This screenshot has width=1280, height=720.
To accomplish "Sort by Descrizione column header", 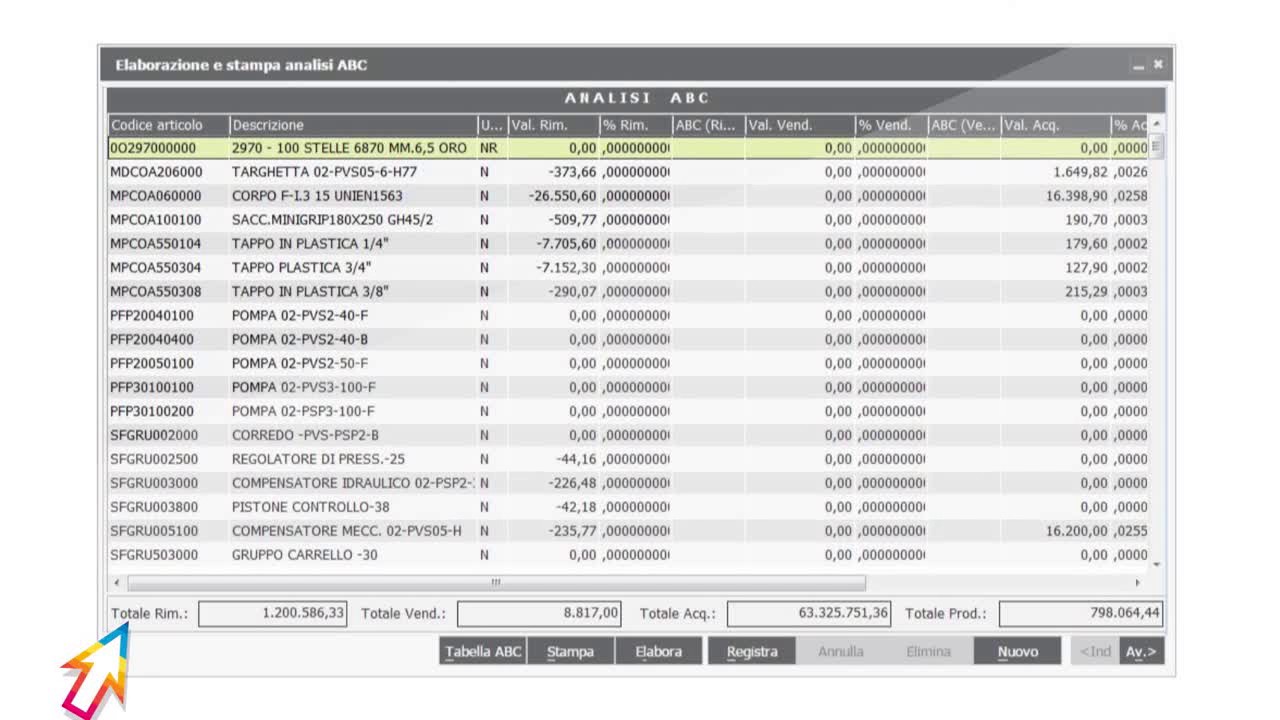I will [353, 125].
